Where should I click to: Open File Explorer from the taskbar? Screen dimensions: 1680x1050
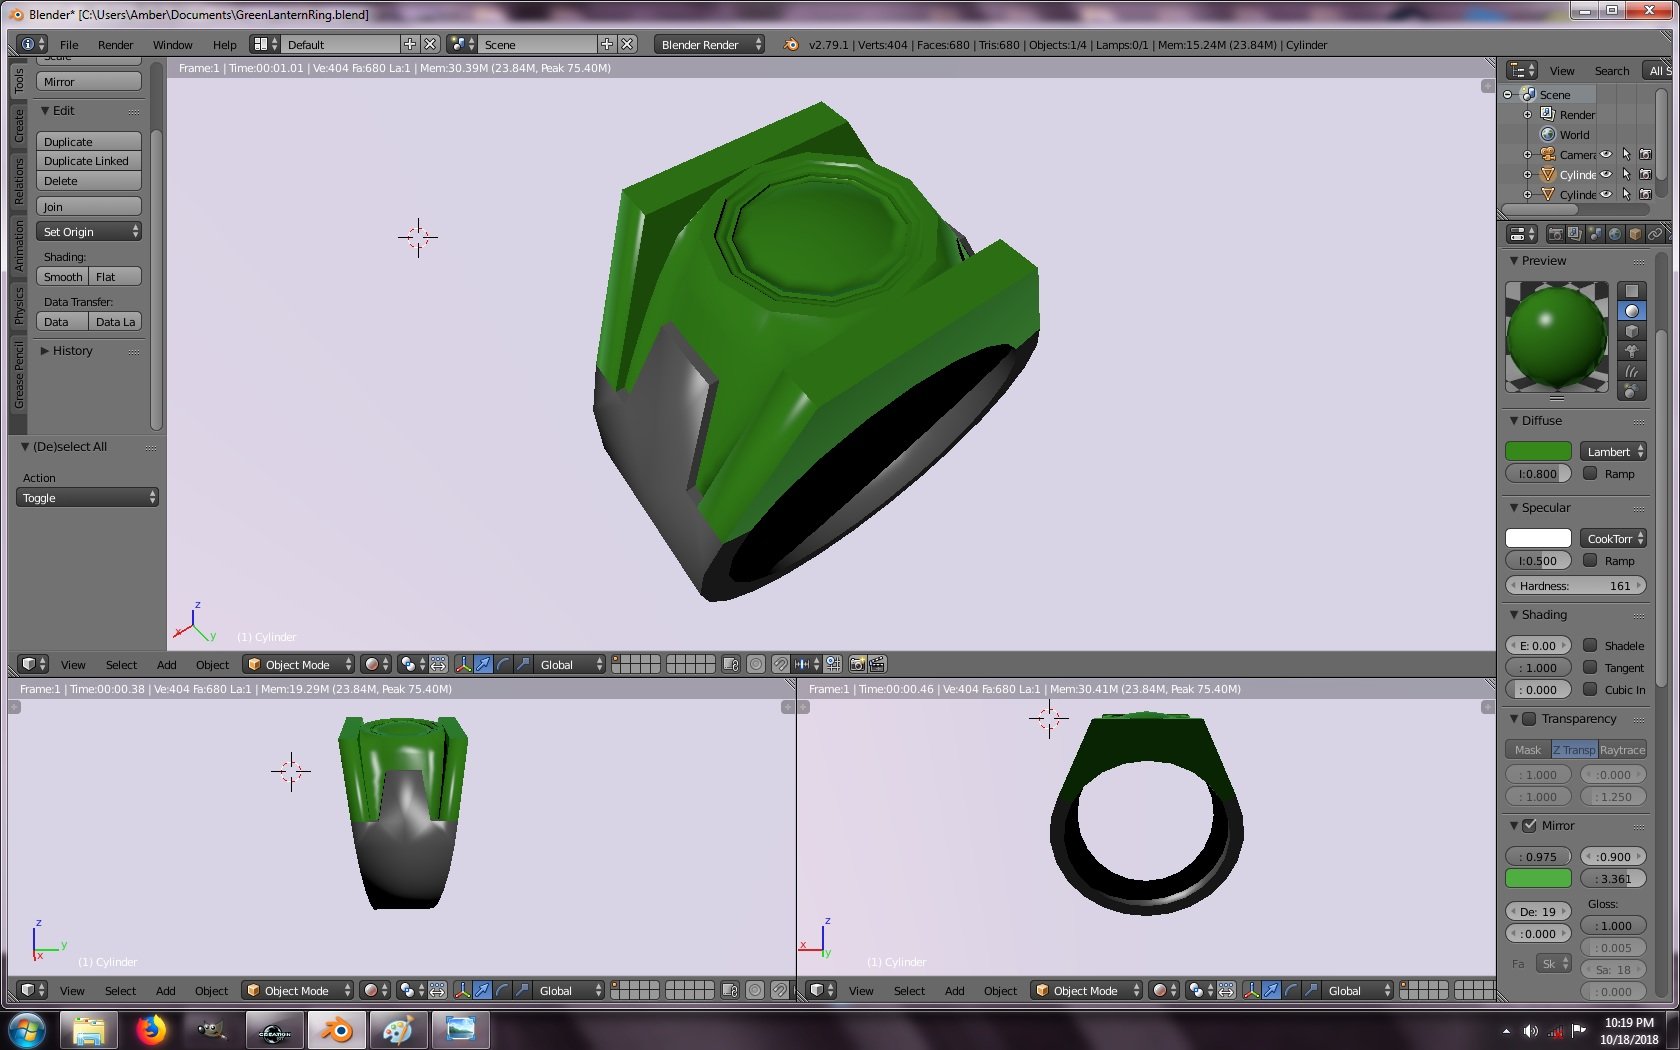tap(89, 1030)
